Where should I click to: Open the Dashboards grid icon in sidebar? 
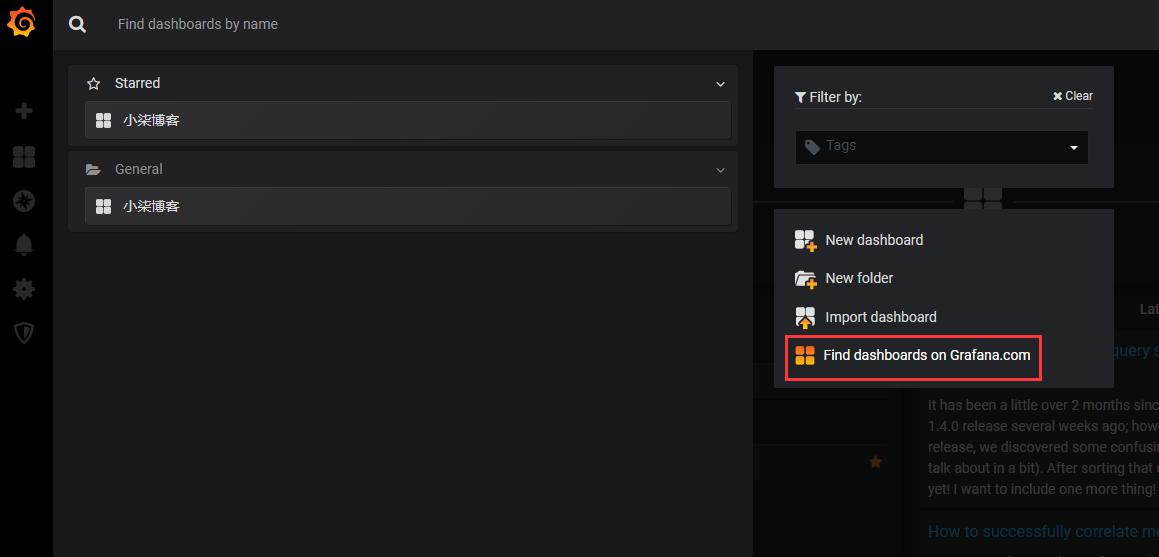click(x=24, y=157)
